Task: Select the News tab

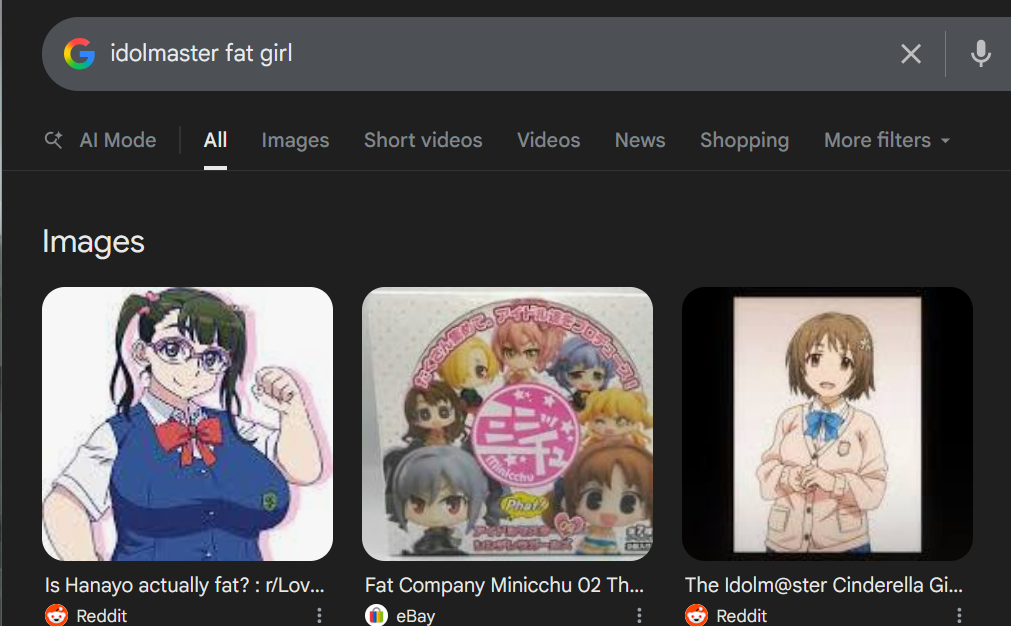Action: [640, 140]
